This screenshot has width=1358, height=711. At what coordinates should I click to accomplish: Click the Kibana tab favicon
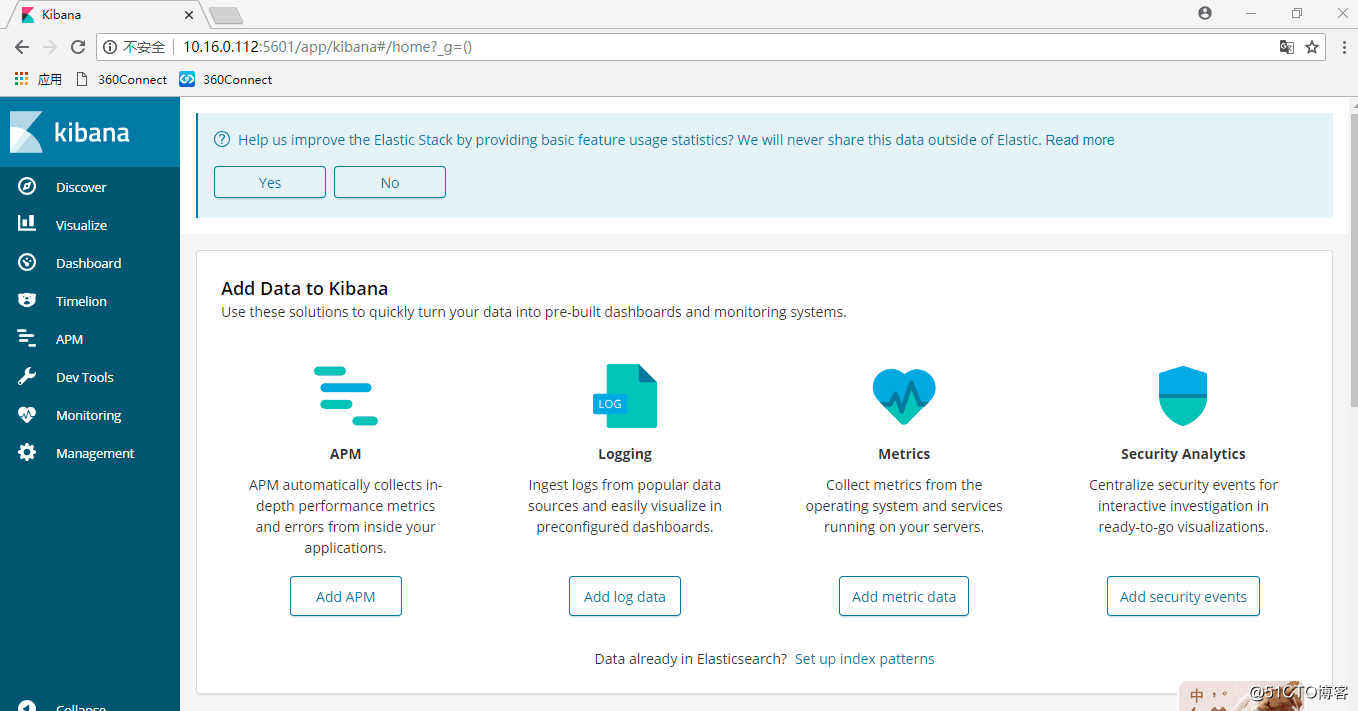[28, 15]
